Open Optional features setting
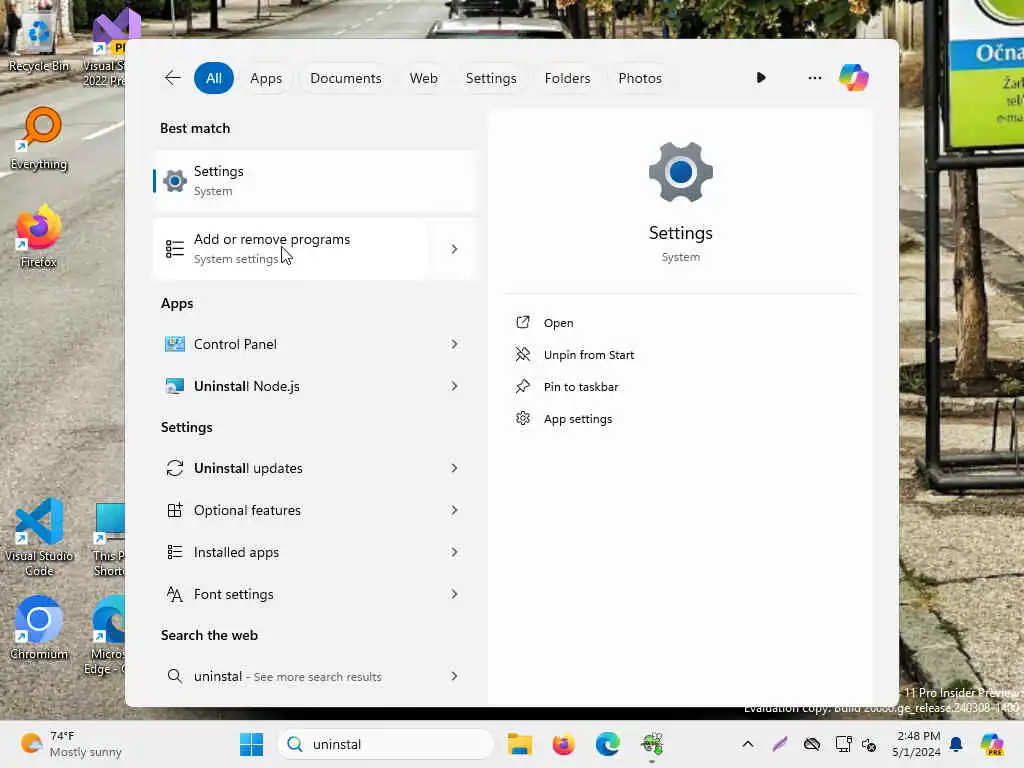The width and height of the screenshot is (1024, 768). 291,510
